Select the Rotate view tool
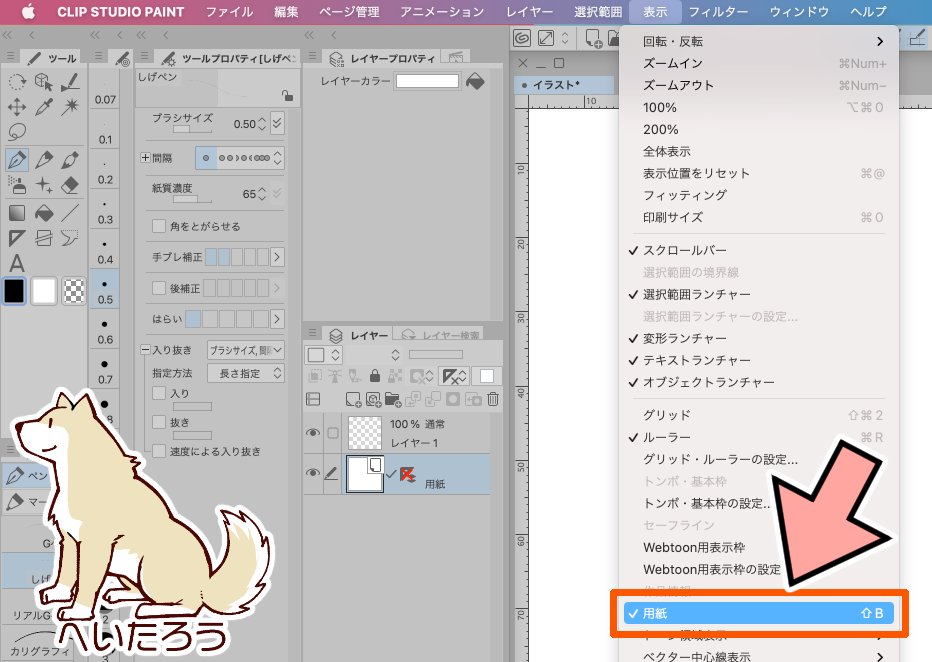Image resolution: width=932 pixels, height=662 pixels. [x=17, y=81]
